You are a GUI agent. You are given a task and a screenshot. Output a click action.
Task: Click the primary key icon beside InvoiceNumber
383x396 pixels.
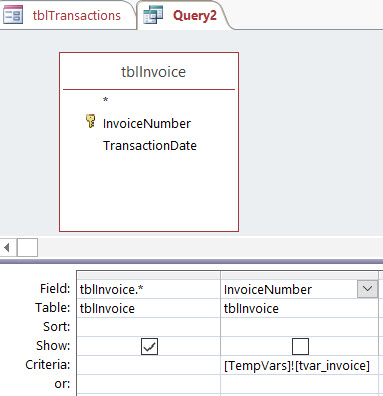90,121
